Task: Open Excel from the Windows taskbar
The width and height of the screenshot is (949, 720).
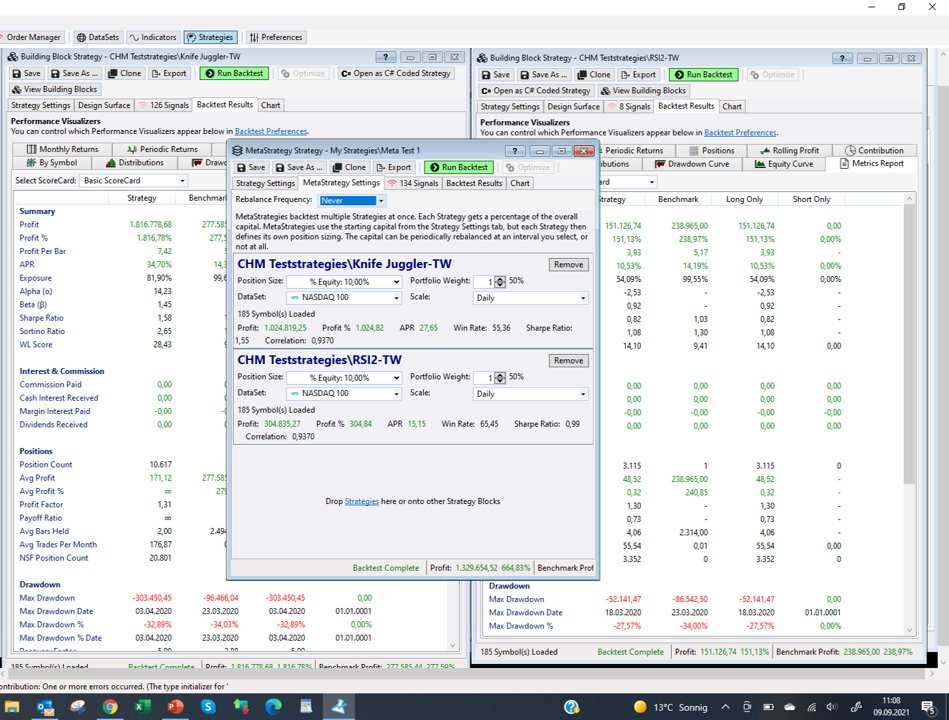Action: (142, 707)
